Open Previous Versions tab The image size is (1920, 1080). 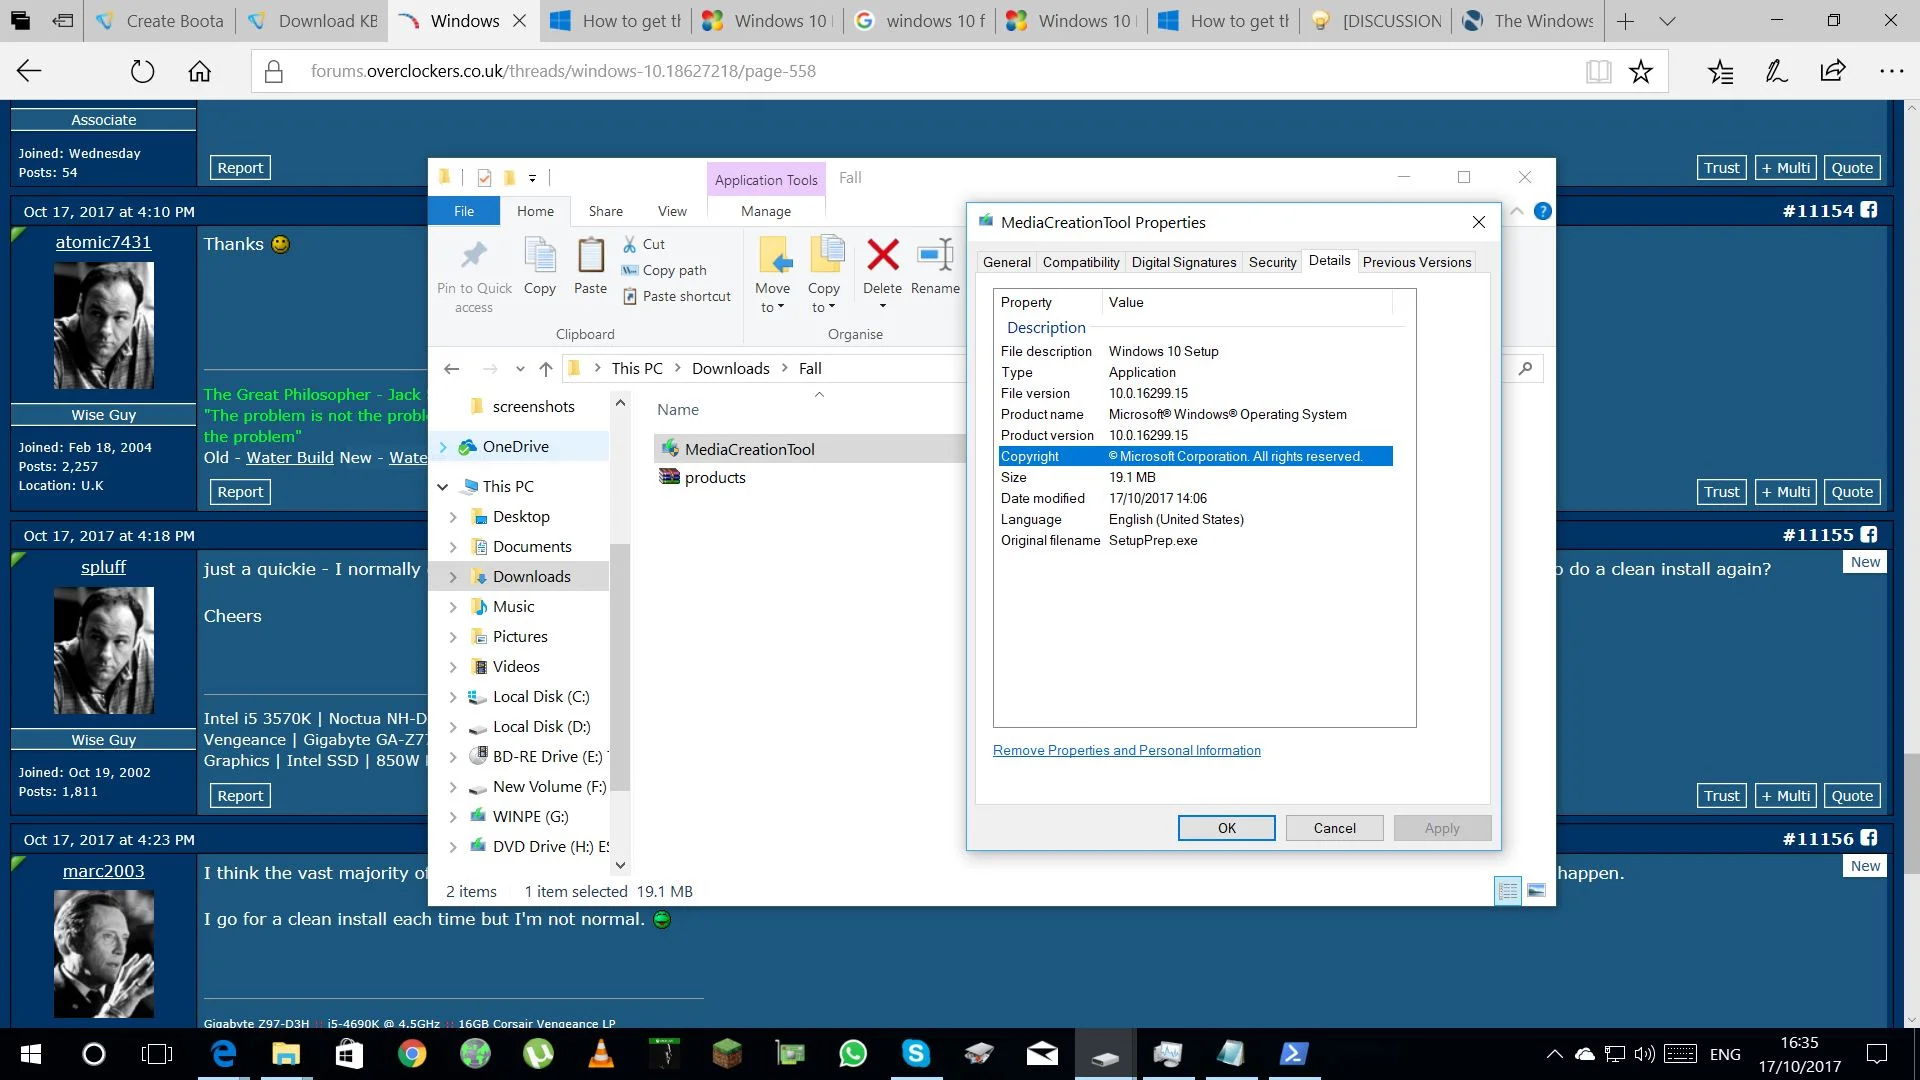[x=1417, y=262]
